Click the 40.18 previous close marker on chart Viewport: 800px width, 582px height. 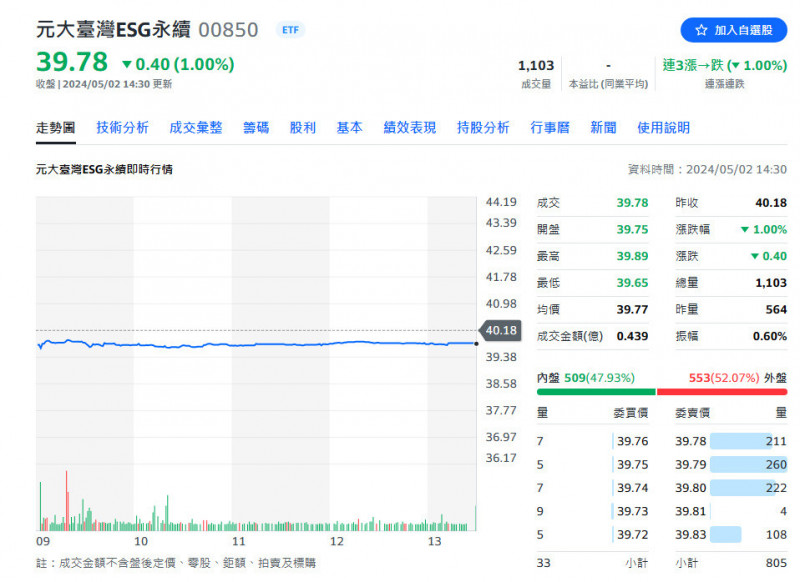tap(500, 331)
